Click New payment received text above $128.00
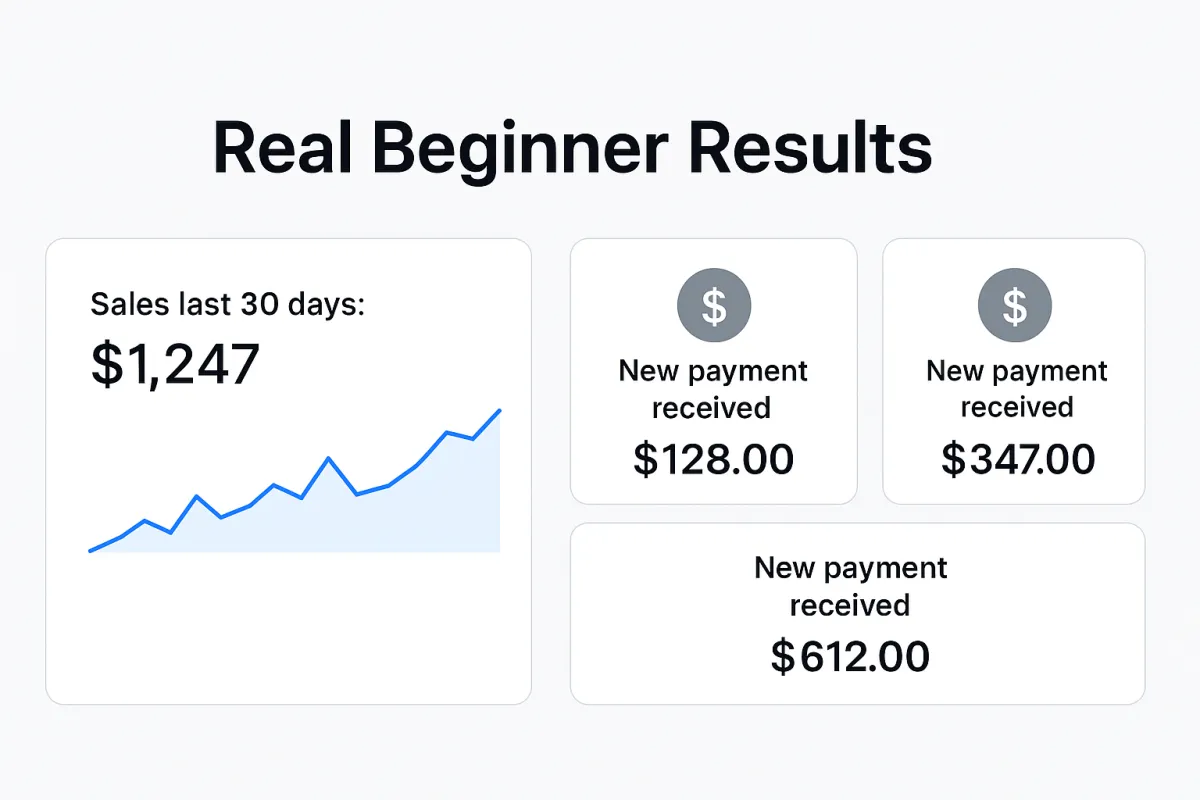Viewport: 1200px width, 800px height. coord(713,389)
